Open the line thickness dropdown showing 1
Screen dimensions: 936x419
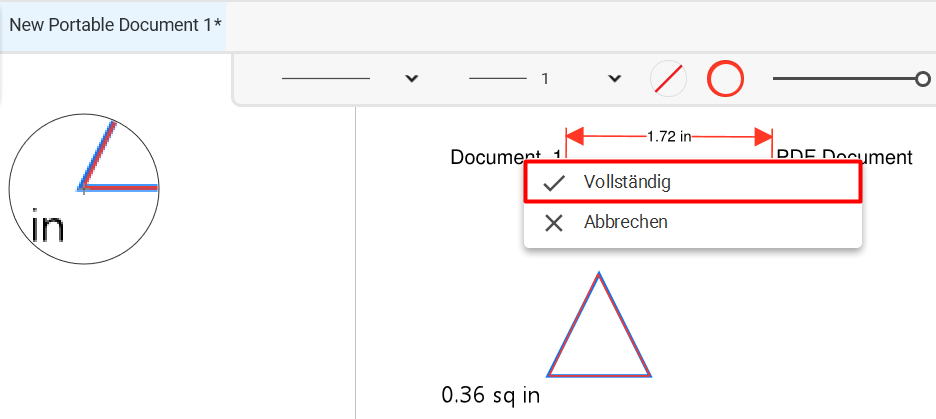pos(614,78)
